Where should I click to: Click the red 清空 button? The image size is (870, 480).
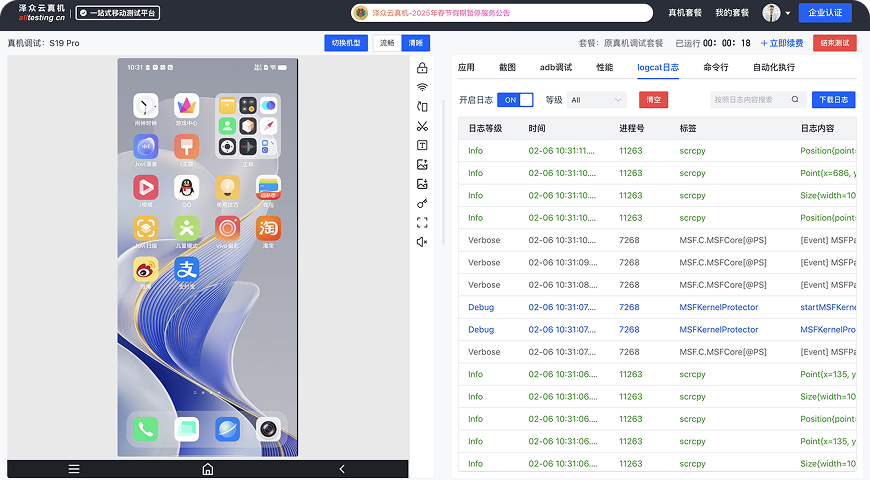point(653,100)
